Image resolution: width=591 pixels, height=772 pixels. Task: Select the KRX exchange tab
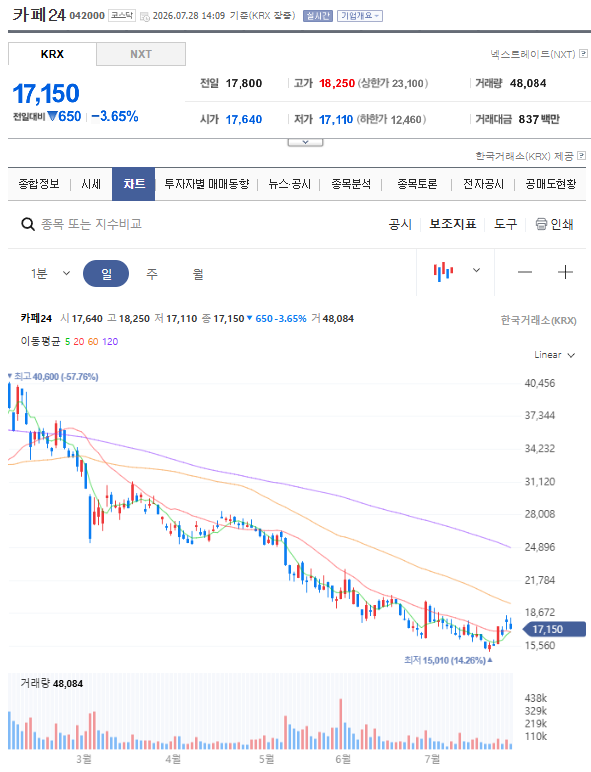[52, 54]
